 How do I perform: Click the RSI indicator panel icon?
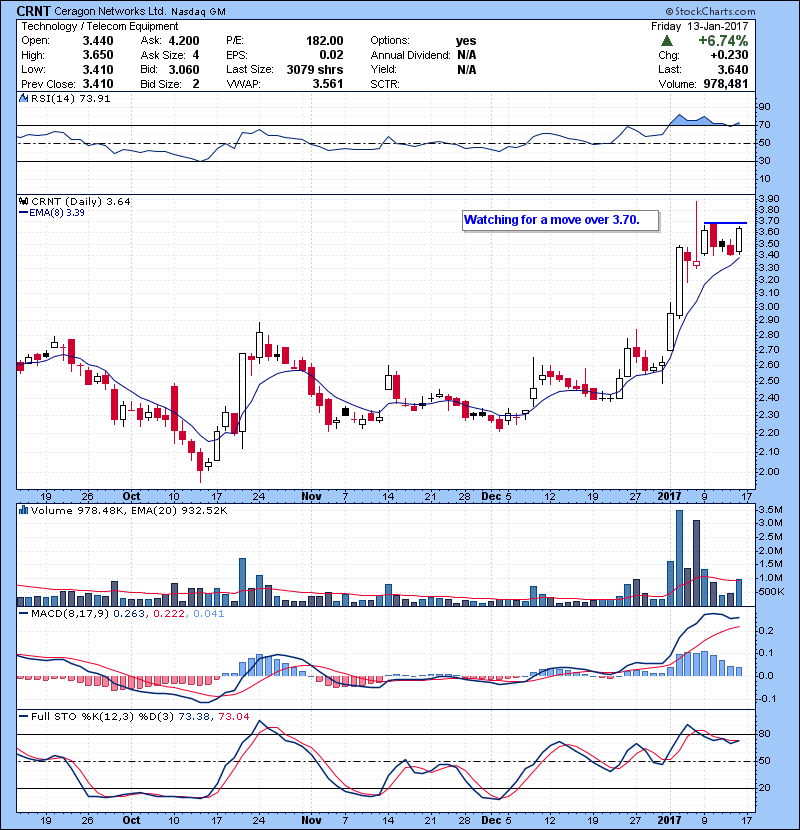pos(23,98)
